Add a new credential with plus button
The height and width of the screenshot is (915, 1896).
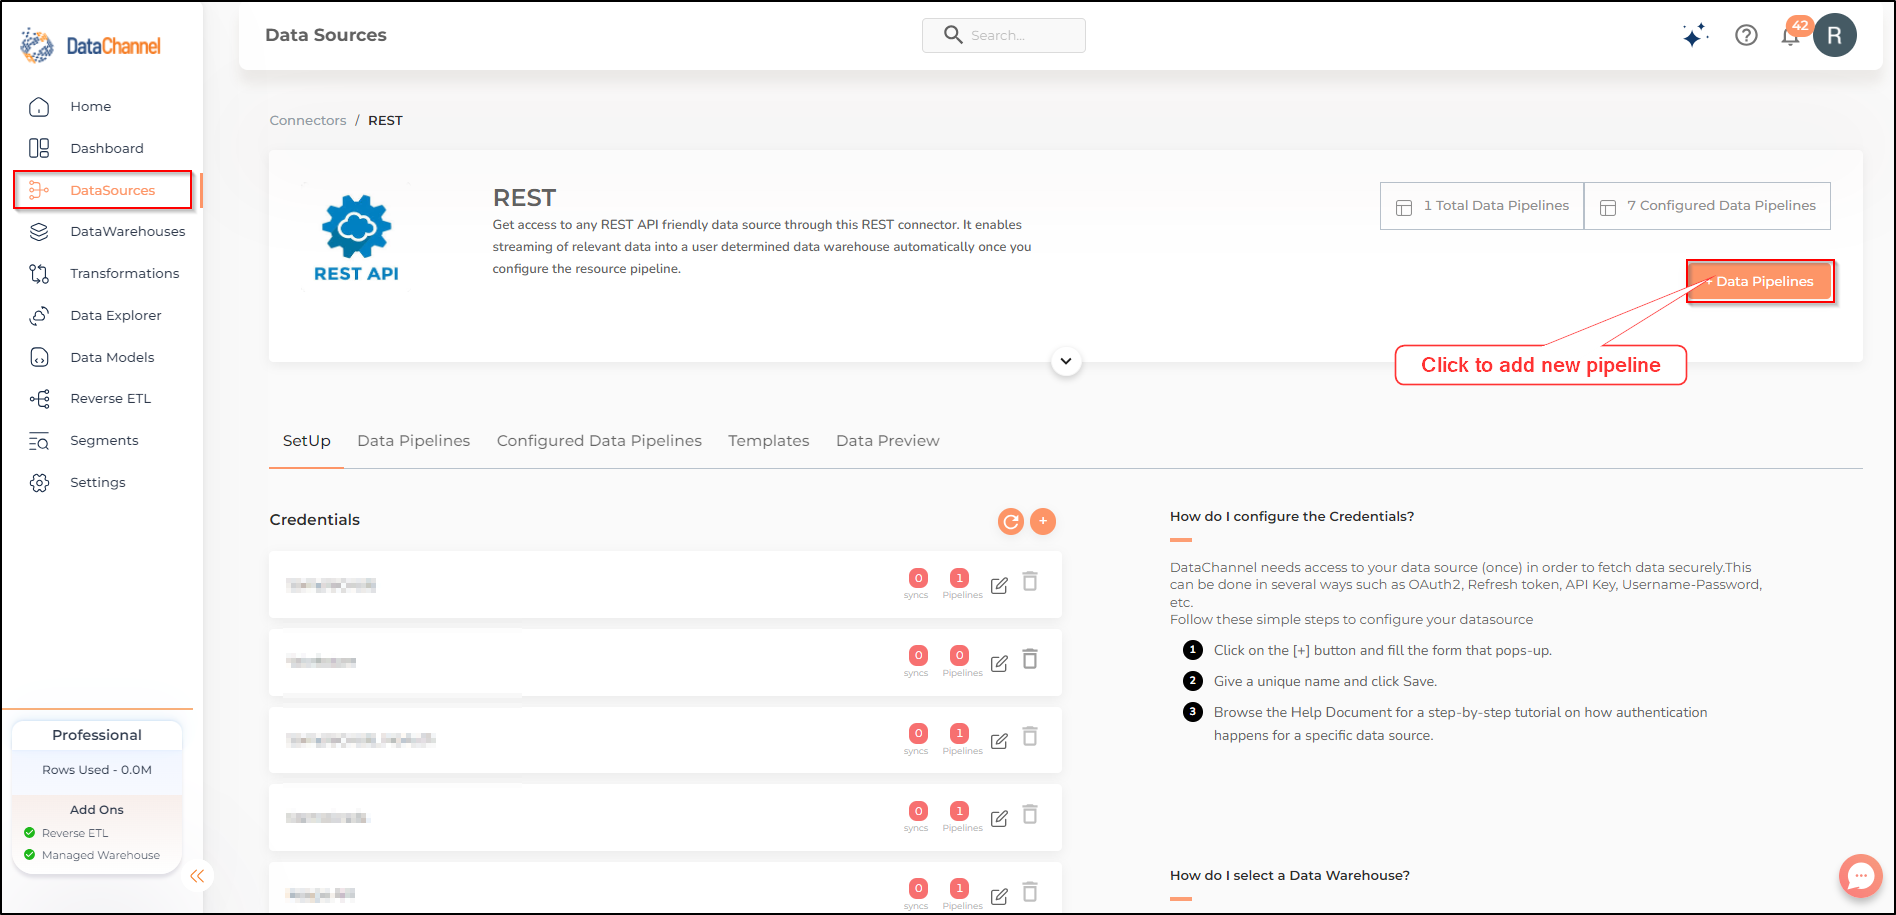[x=1043, y=521]
